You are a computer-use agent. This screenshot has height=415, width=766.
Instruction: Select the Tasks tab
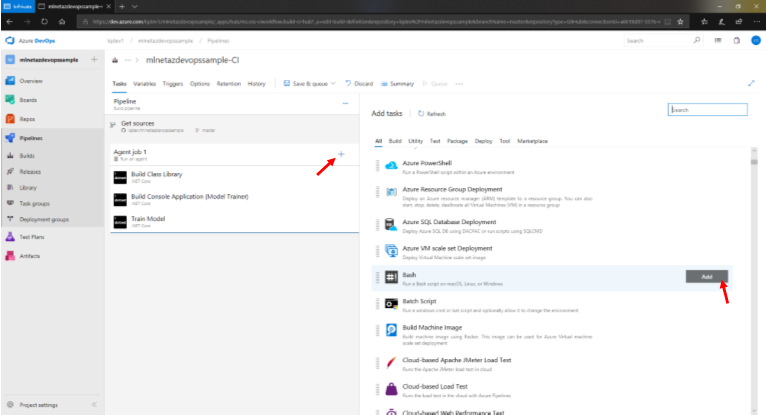pyautogui.click(x=119, y=84)
